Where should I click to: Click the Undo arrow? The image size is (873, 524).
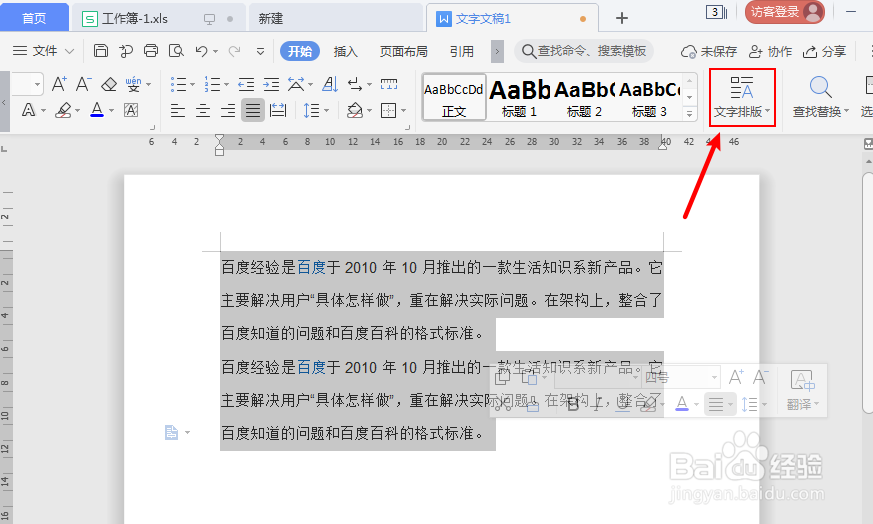[201, 51]
